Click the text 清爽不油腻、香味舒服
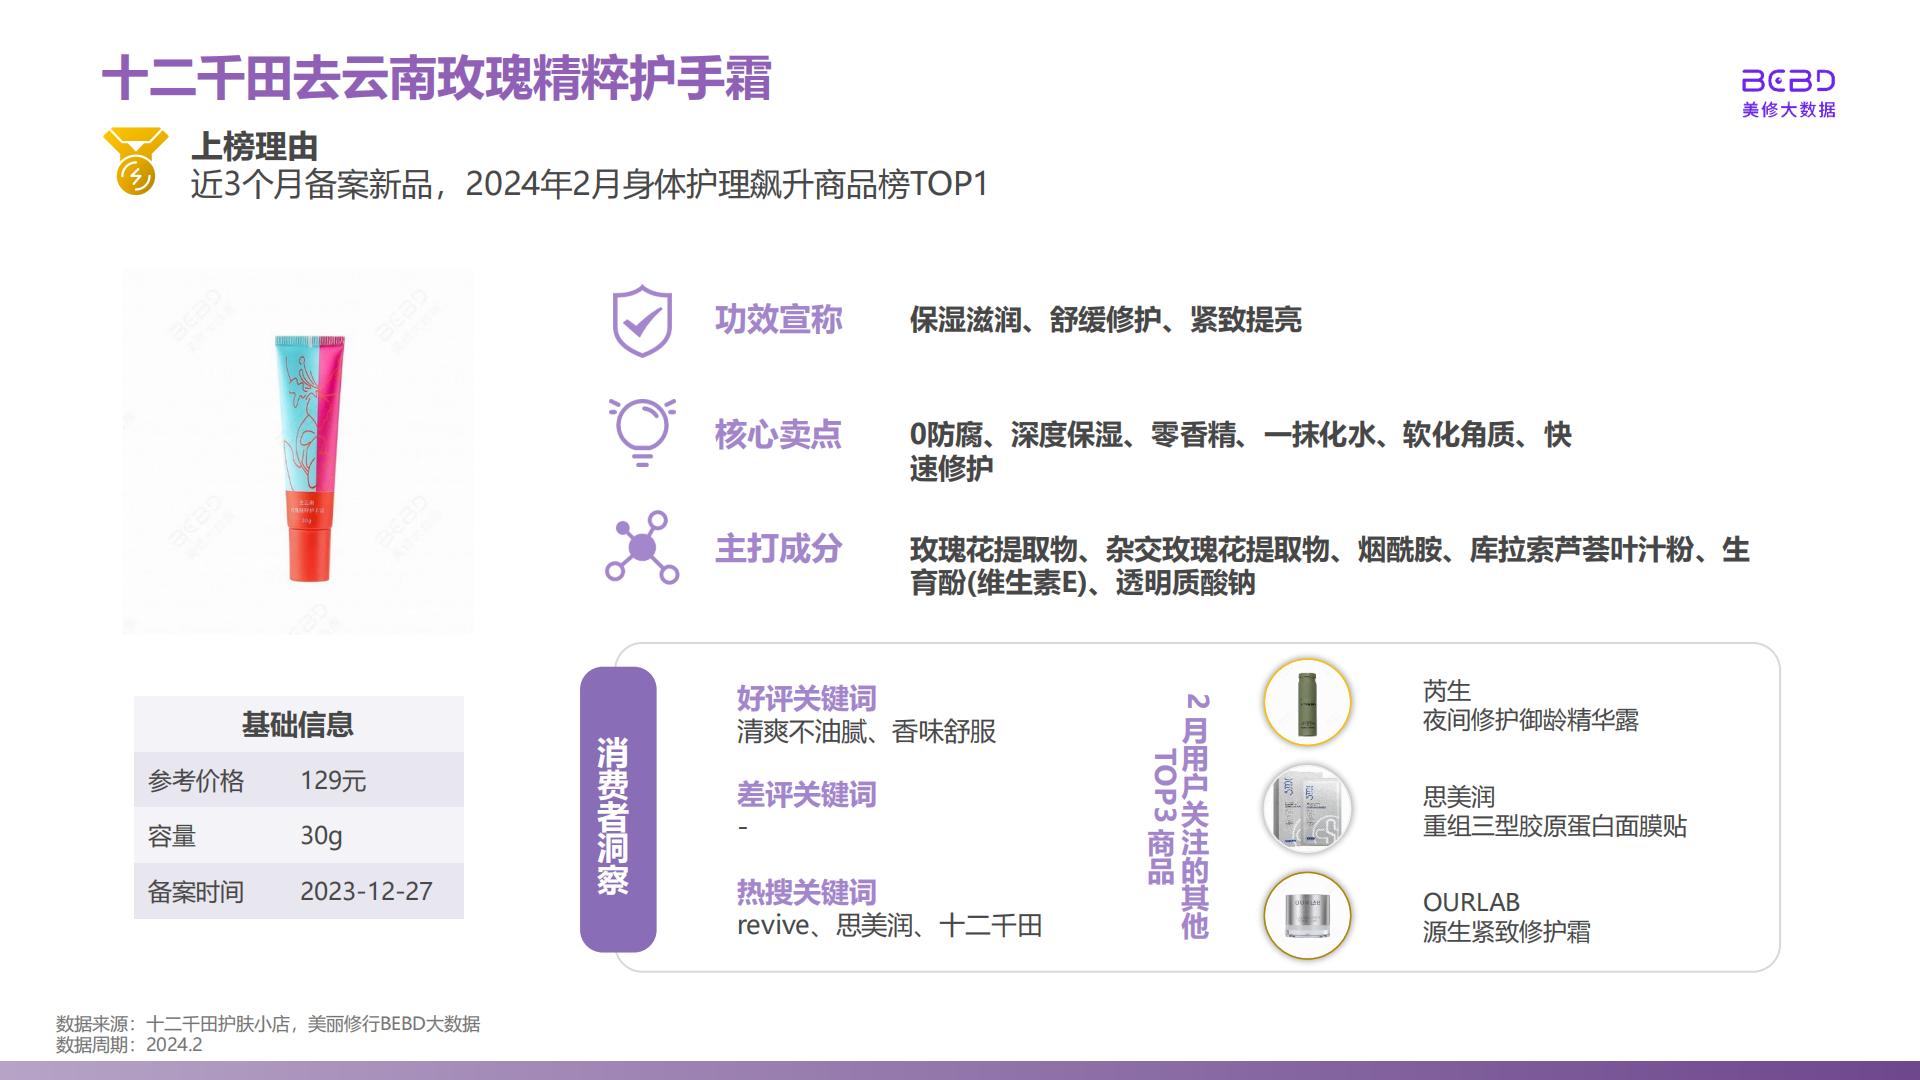The image size is (1920, 1080). pos(866,732)
